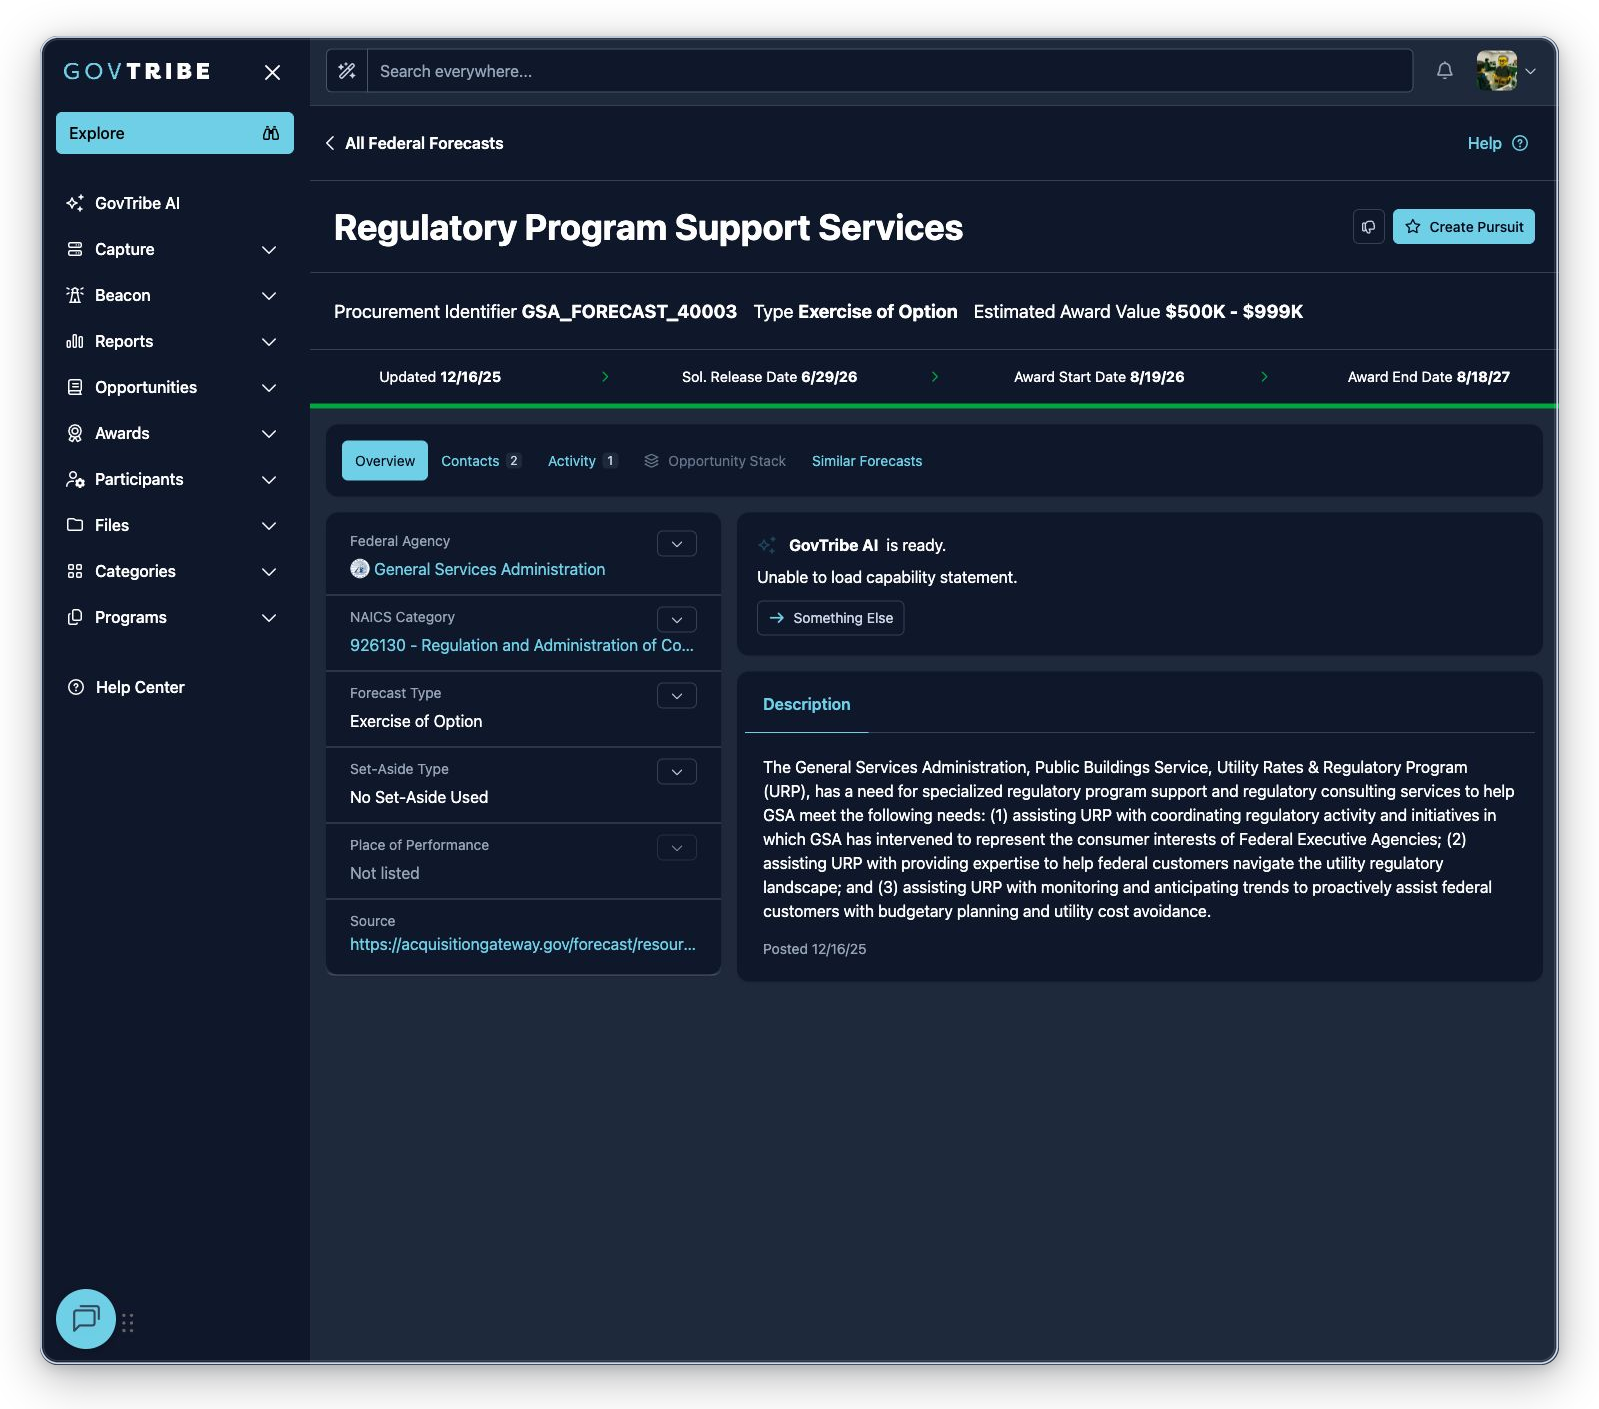Viewport: 1599px width, 1409px height.
Task: Switch to the Contacts tab
Action: (481, 461)
